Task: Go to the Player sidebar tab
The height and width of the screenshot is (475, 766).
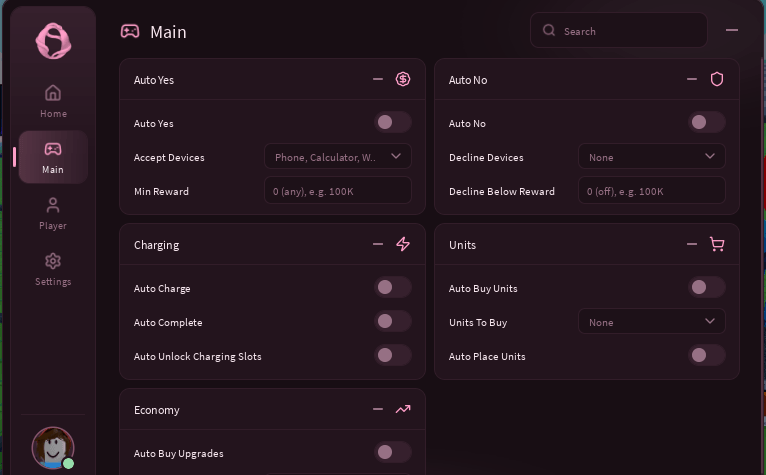Action: pos(53,213)
